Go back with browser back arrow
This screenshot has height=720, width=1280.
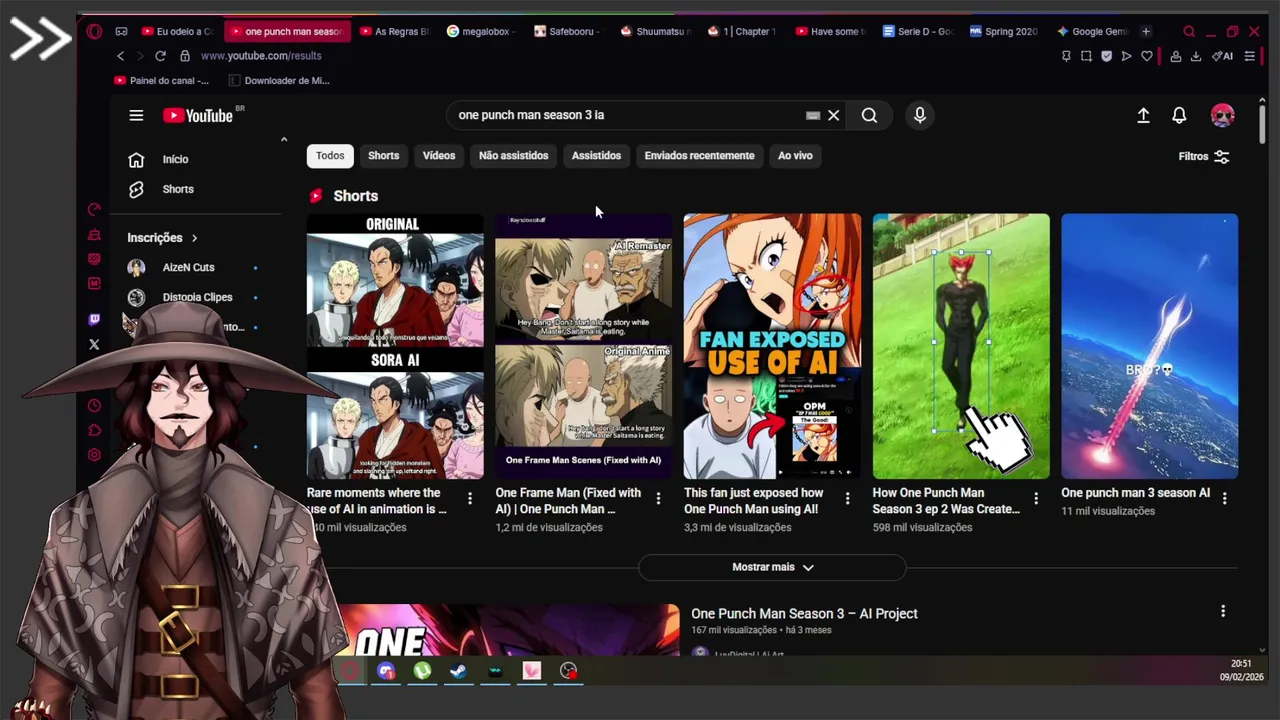(x=120, y=56)
